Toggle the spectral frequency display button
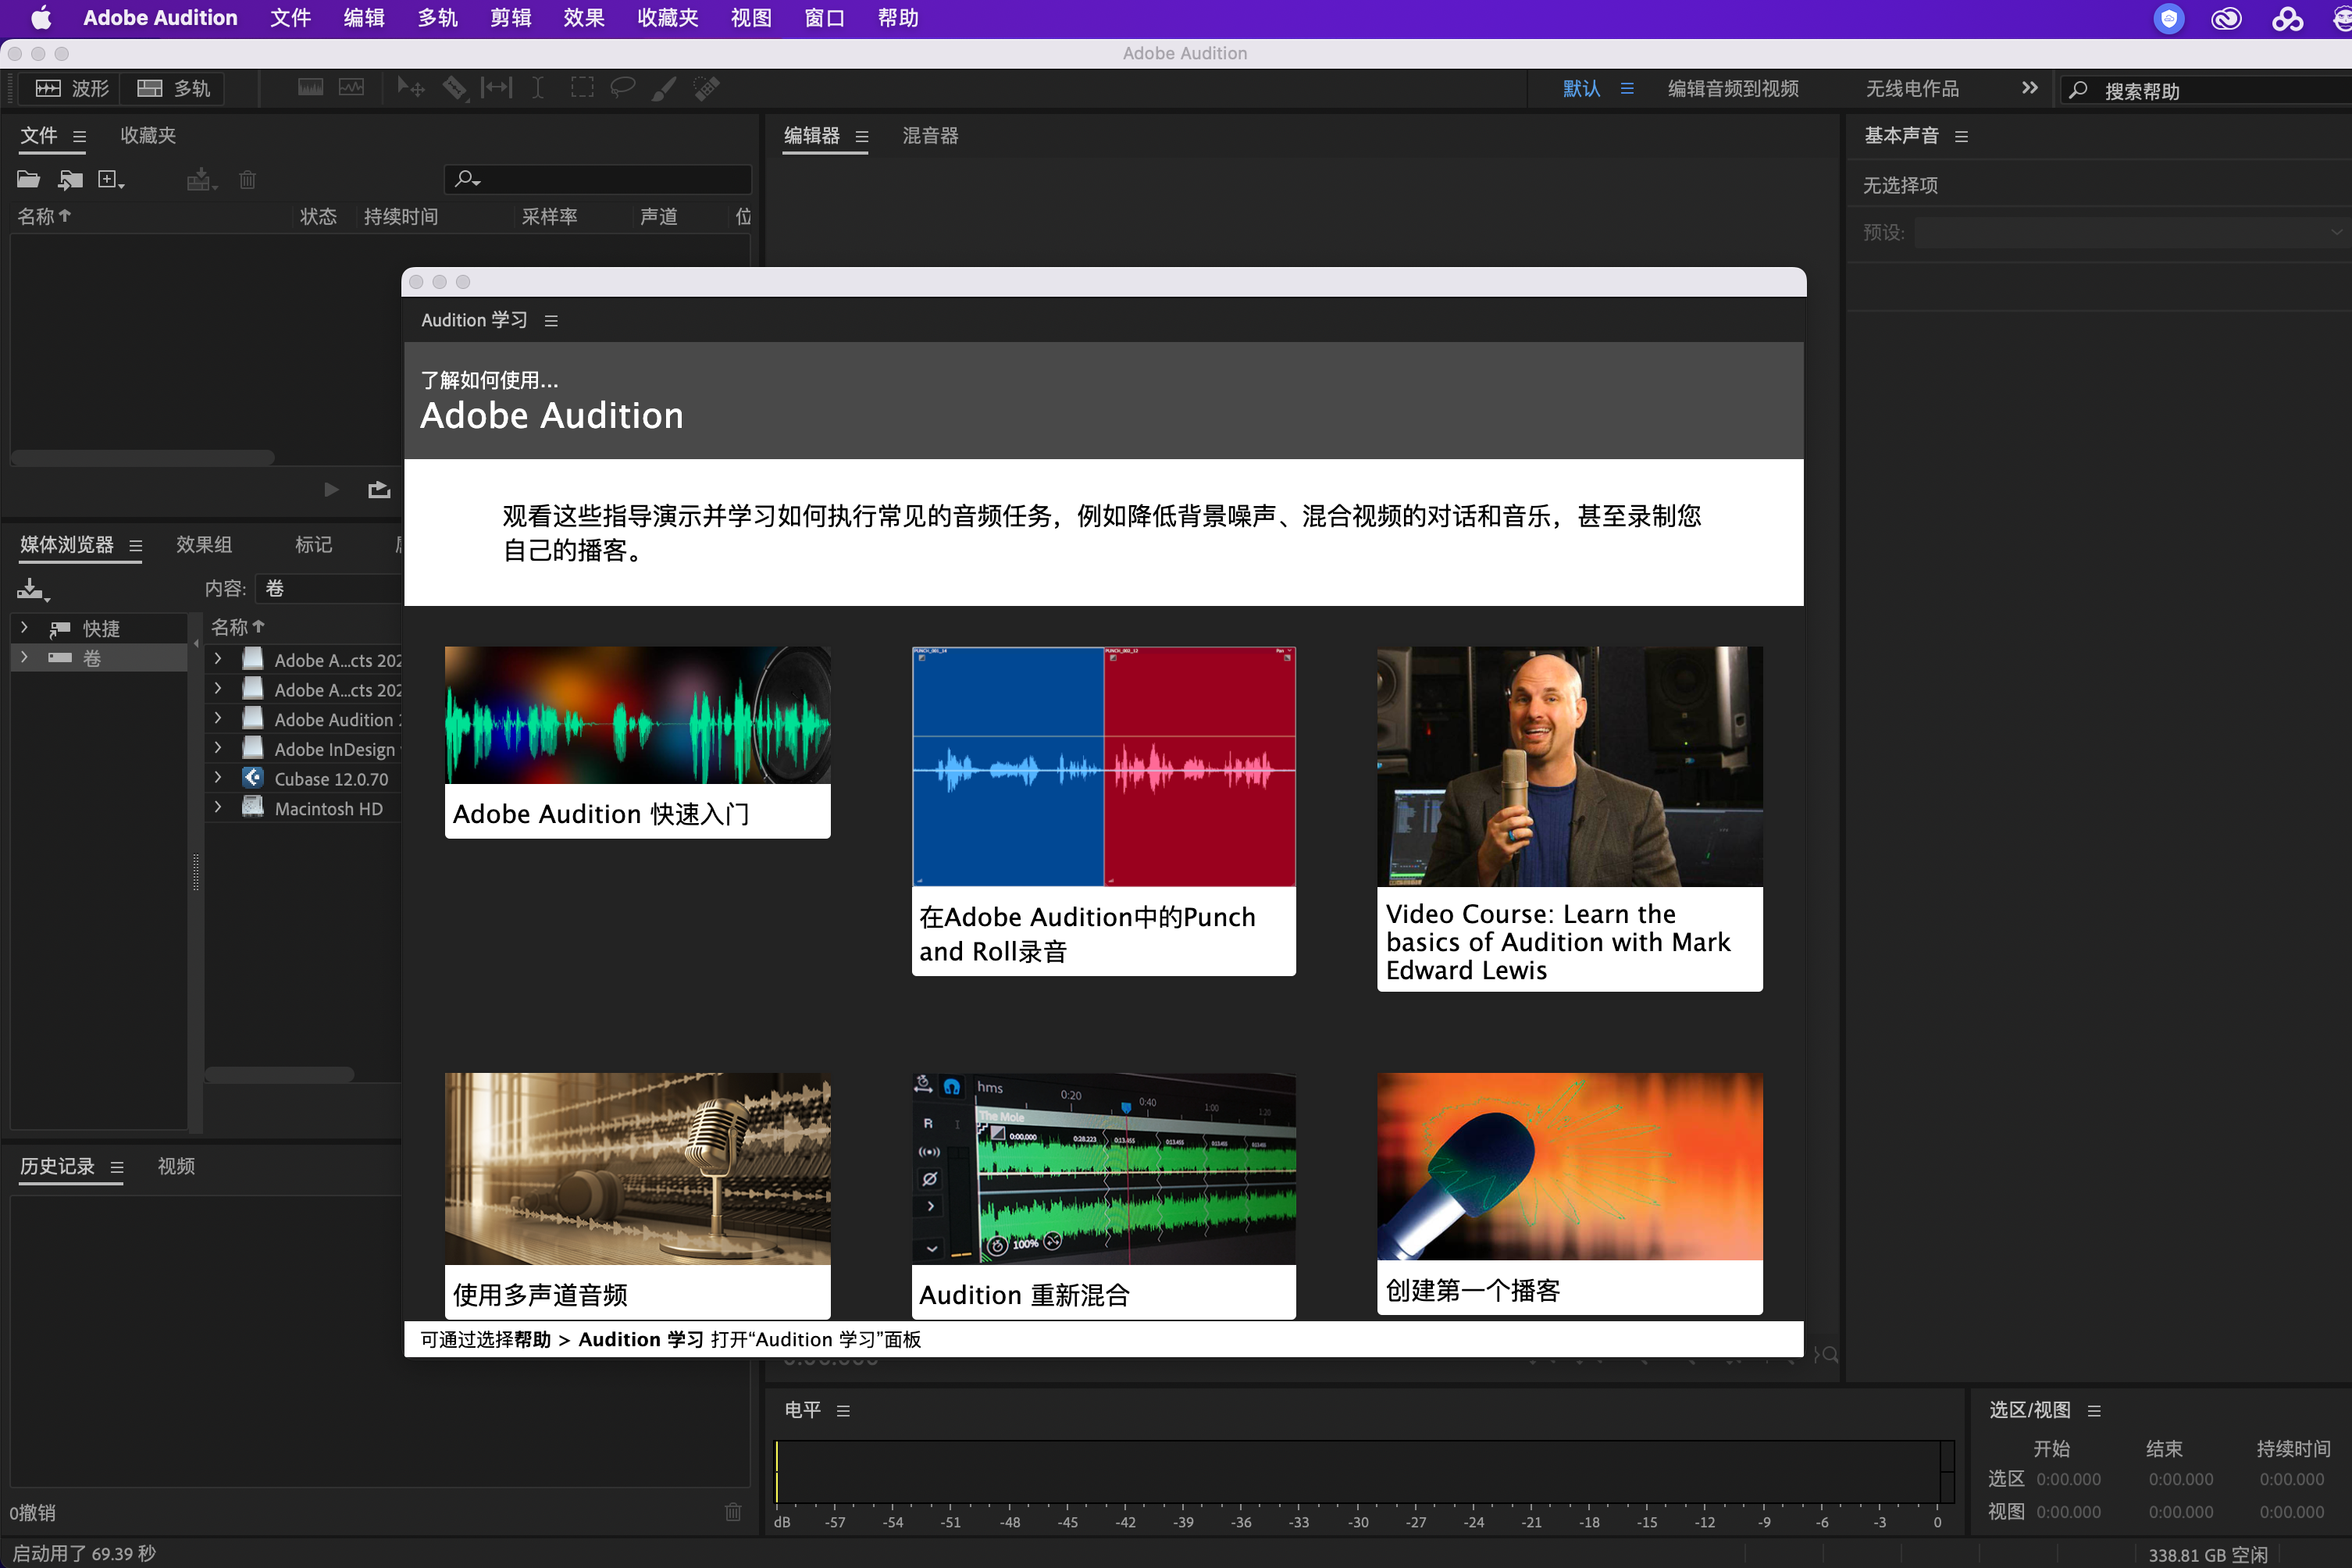 pos(310,88)
